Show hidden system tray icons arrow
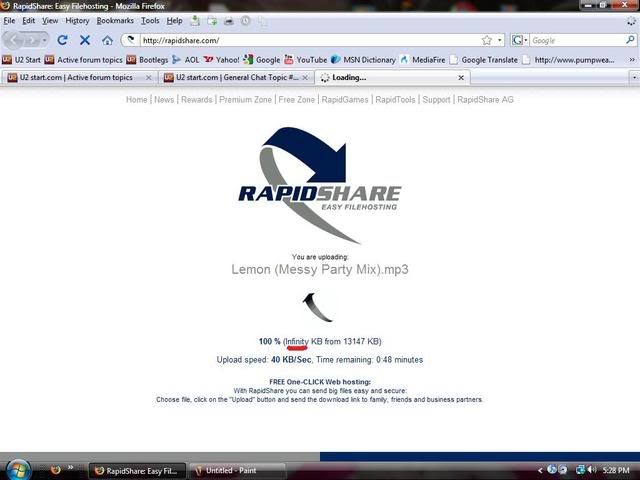Viewport: 640px width, 480px height. tap(540, 471)
